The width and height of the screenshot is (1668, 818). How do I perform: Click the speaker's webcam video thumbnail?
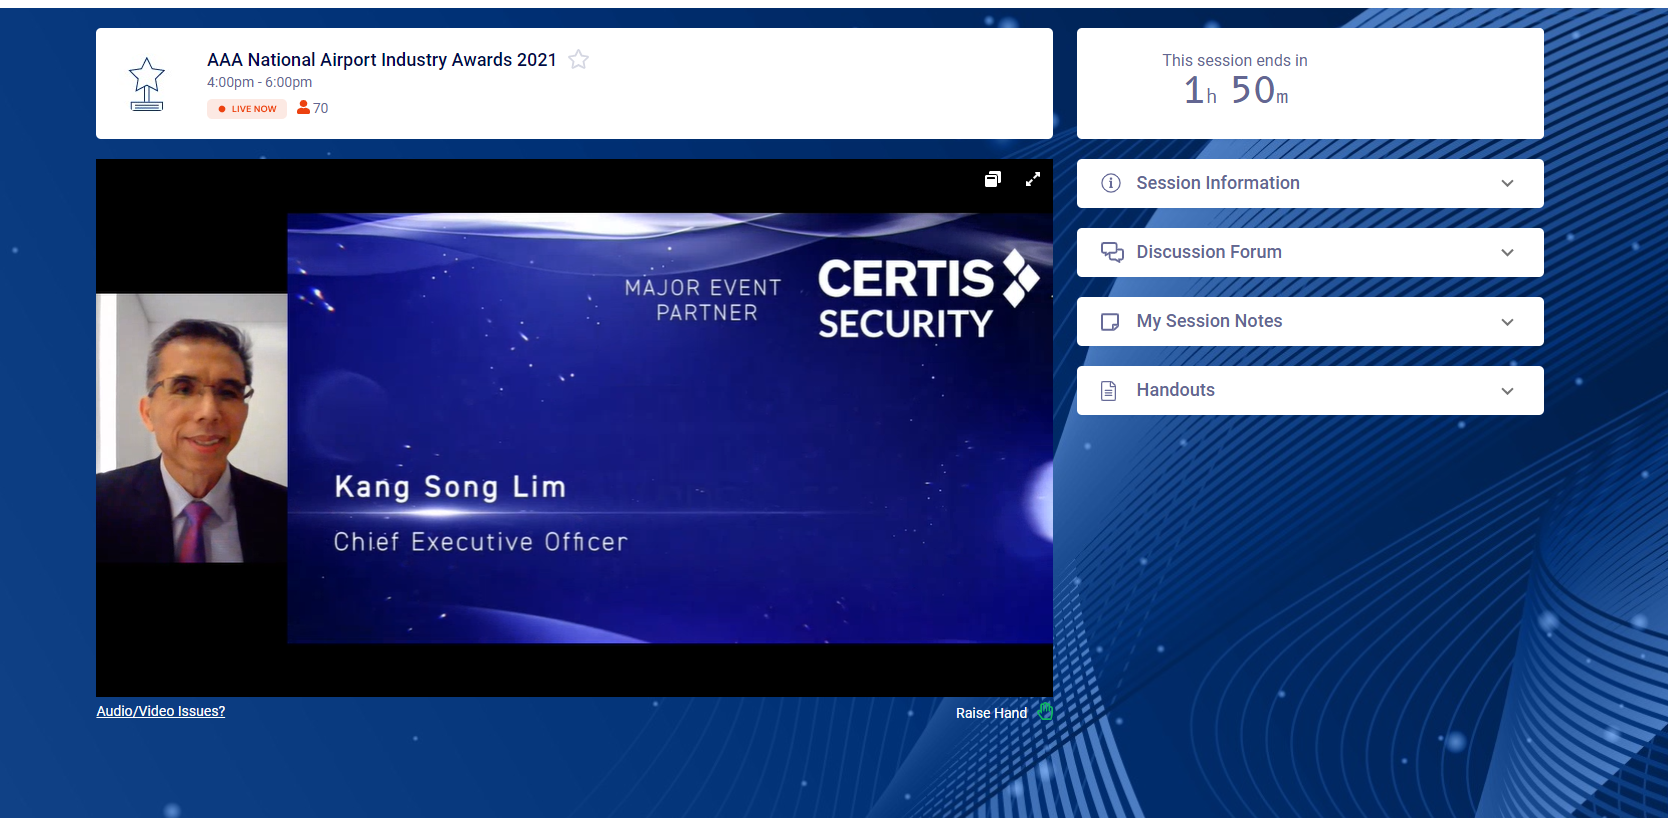point(192,428)
